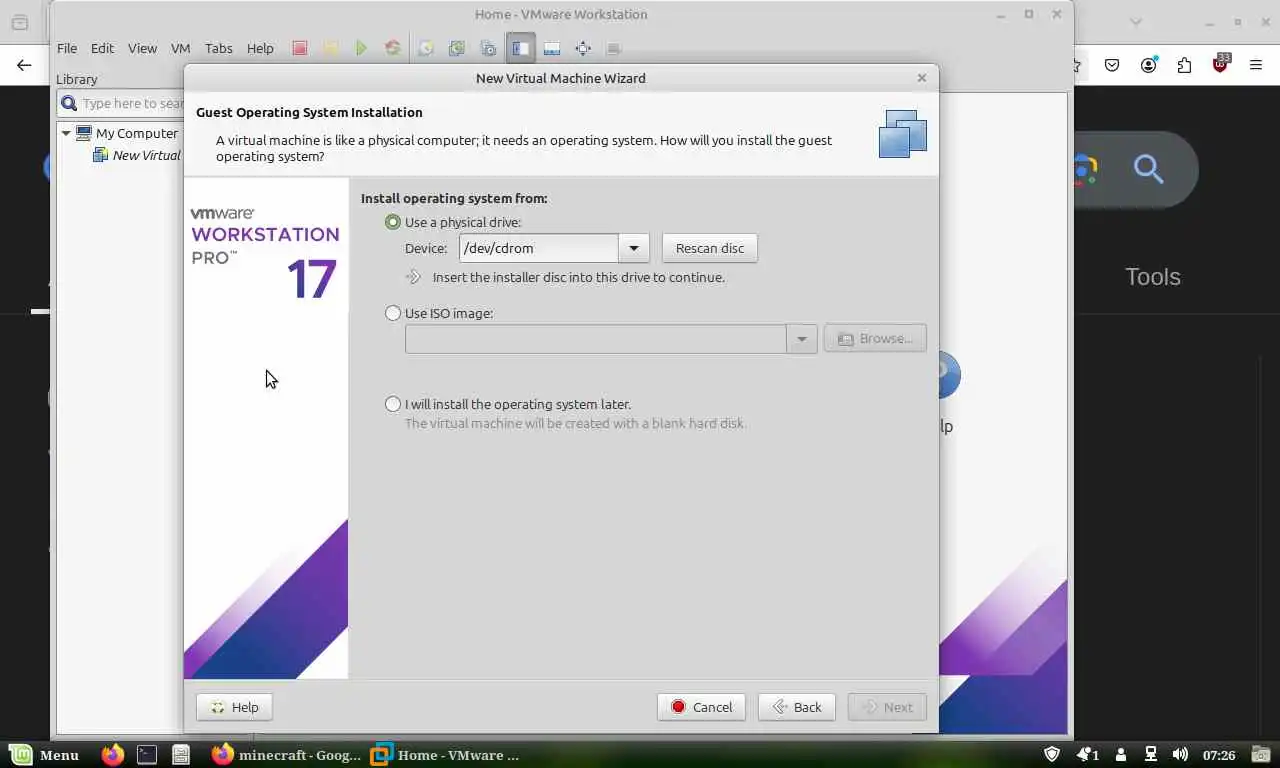
Task: Click the network icon in system tray
Action: 1150,754
